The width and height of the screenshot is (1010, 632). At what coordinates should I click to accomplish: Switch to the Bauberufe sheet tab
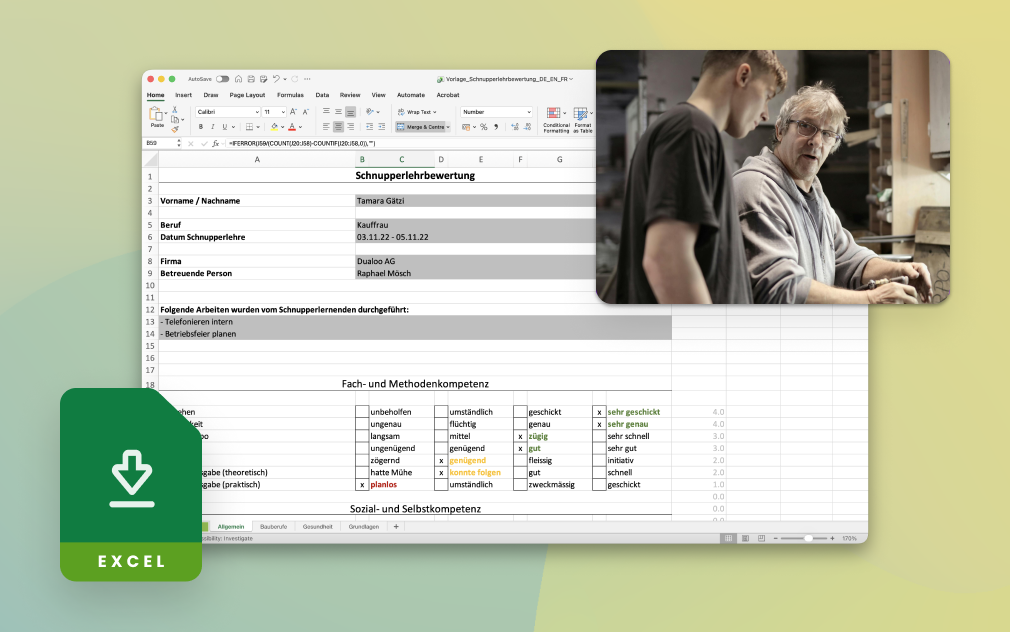273,526
